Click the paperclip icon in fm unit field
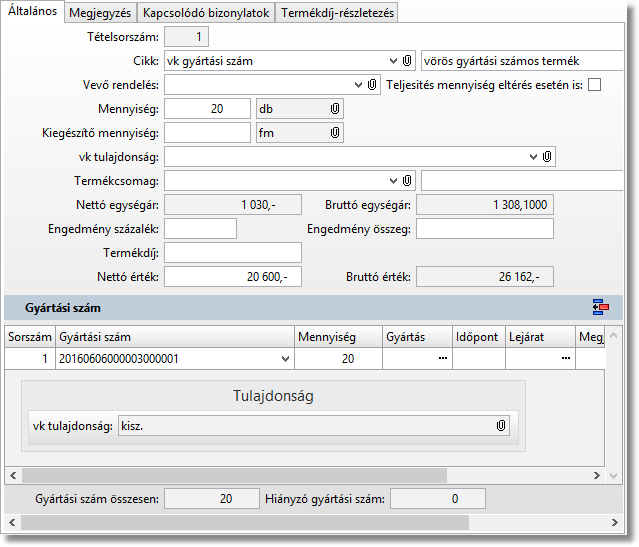Image resolution: width=639 pixels, height=547 pixels. tap(335, 133)
